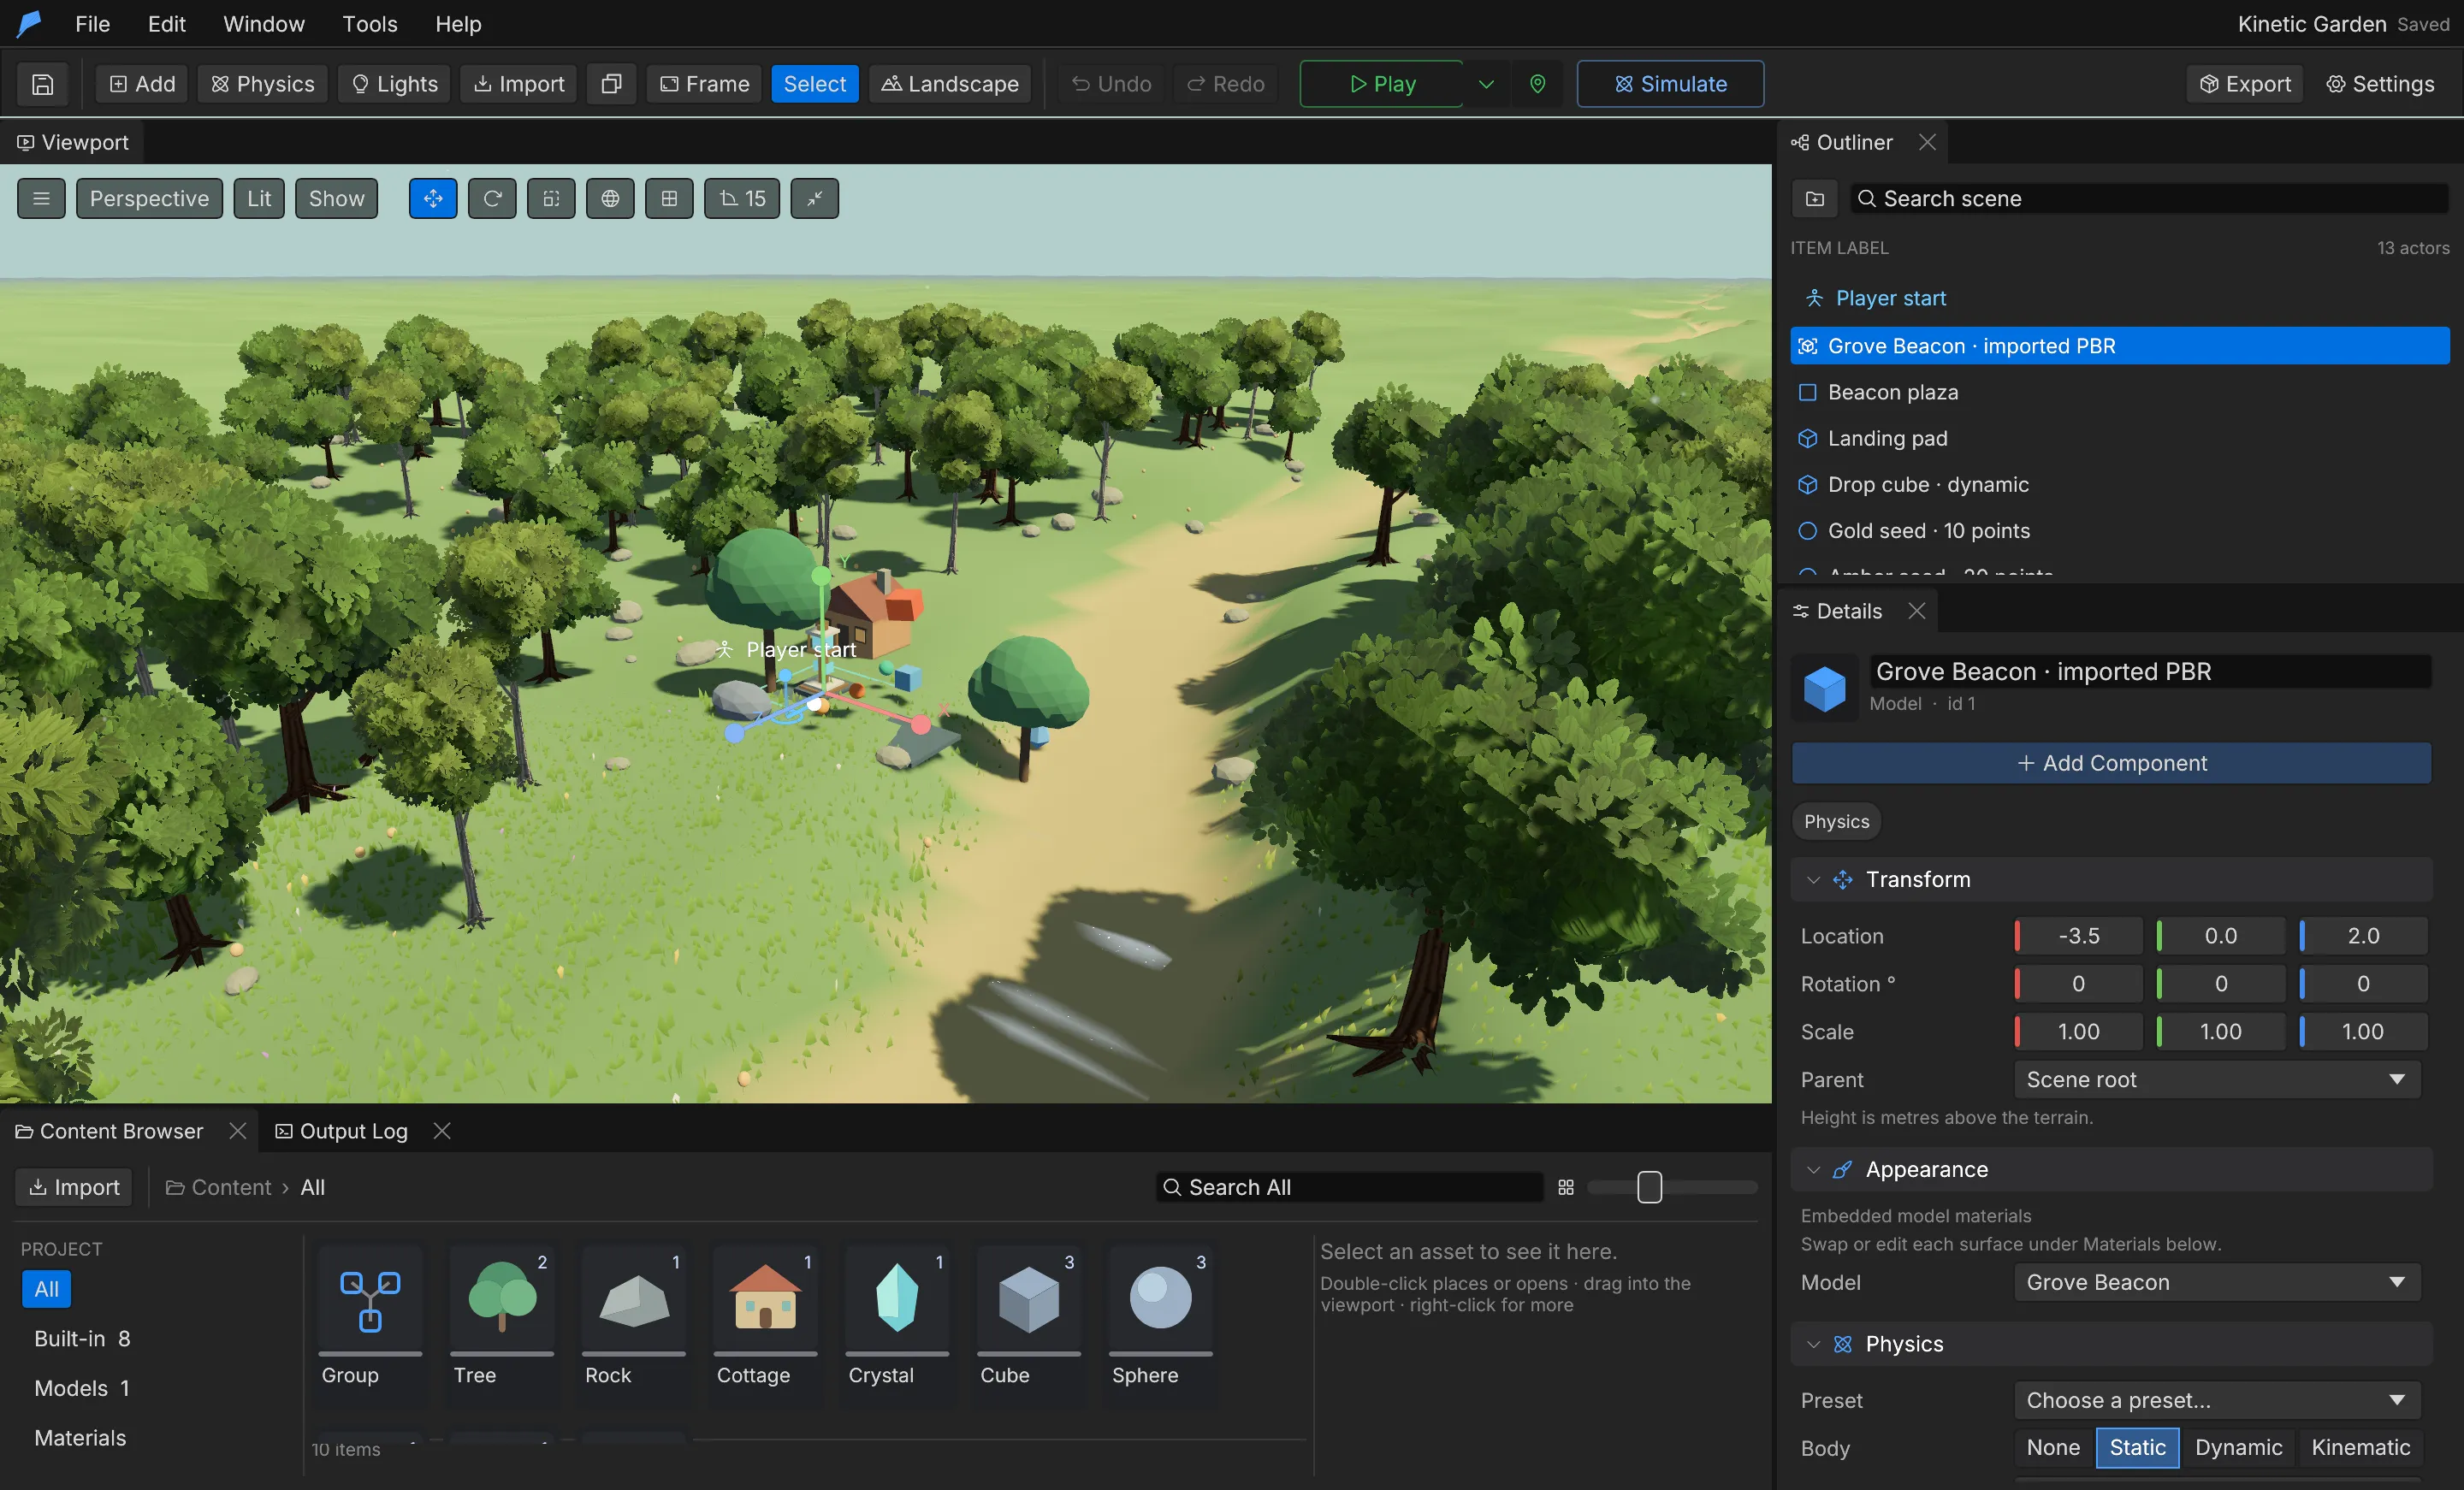The height and width of the screenshot is (1490, 2464).
Task: Toggle the Lit shading mode
Action: pos(259,198)
